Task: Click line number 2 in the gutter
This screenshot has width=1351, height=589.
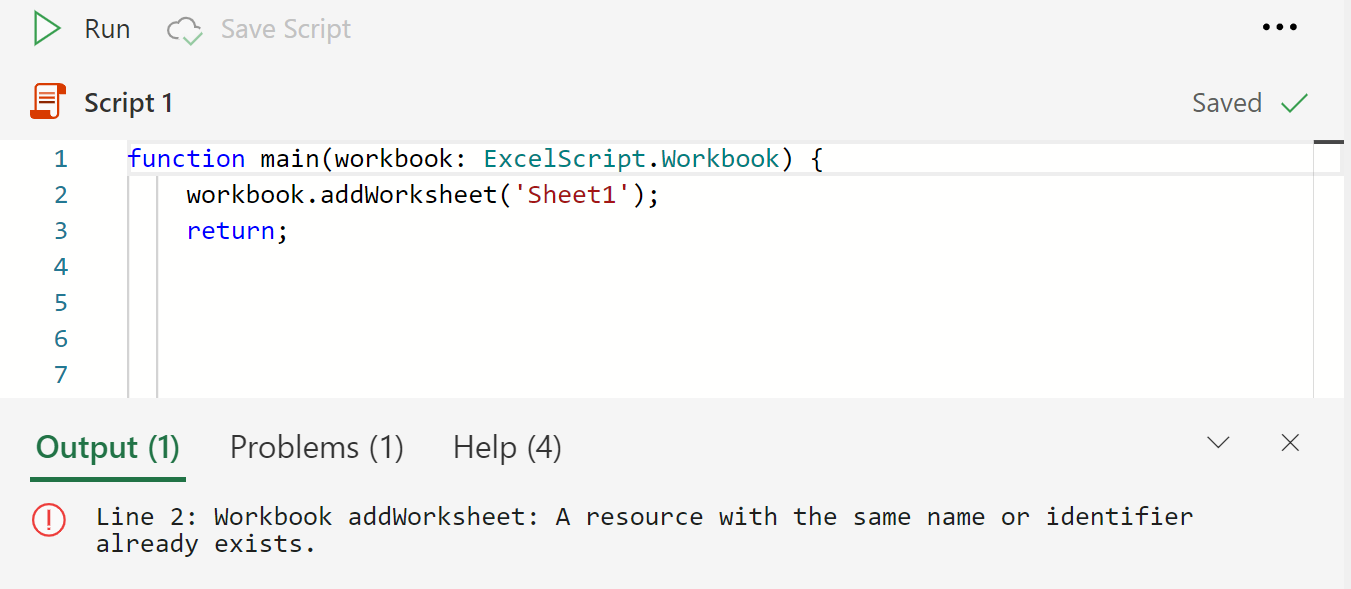Action: point(60,194)
